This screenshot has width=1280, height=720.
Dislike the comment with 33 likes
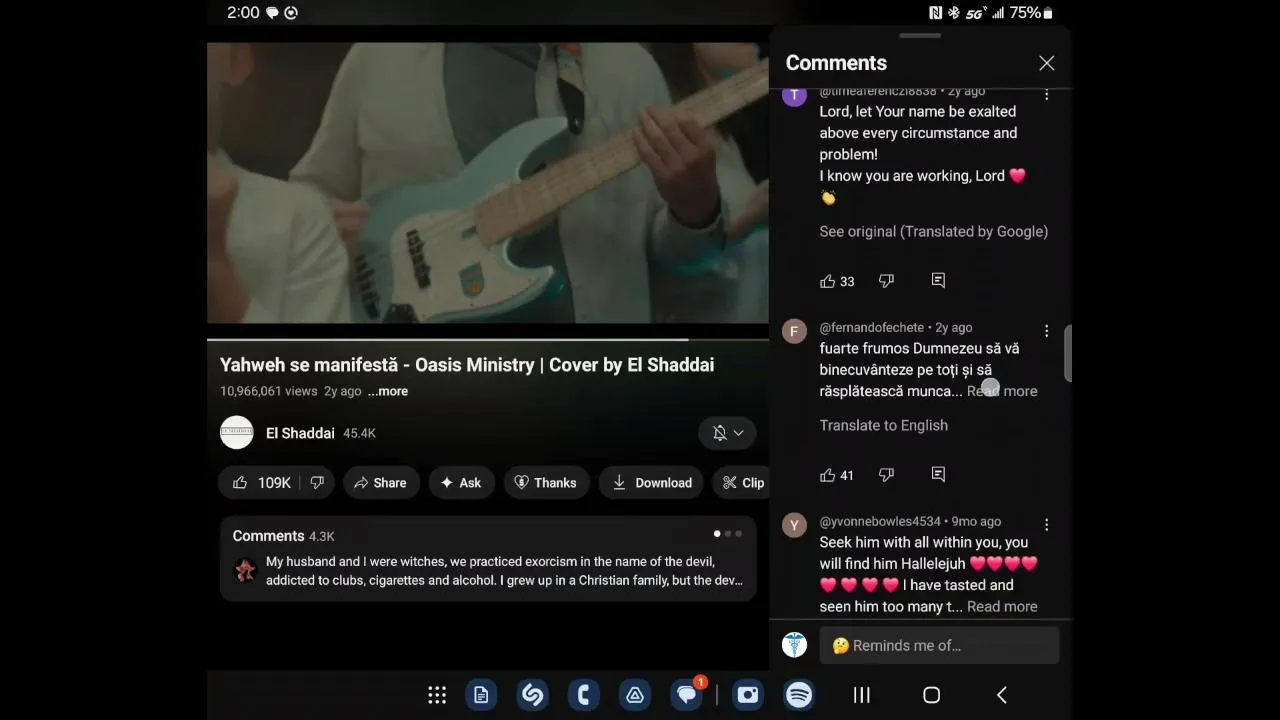[886, 281]
